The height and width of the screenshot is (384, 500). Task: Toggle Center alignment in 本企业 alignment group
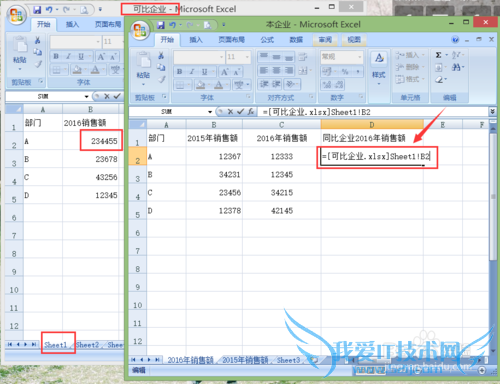276,70
